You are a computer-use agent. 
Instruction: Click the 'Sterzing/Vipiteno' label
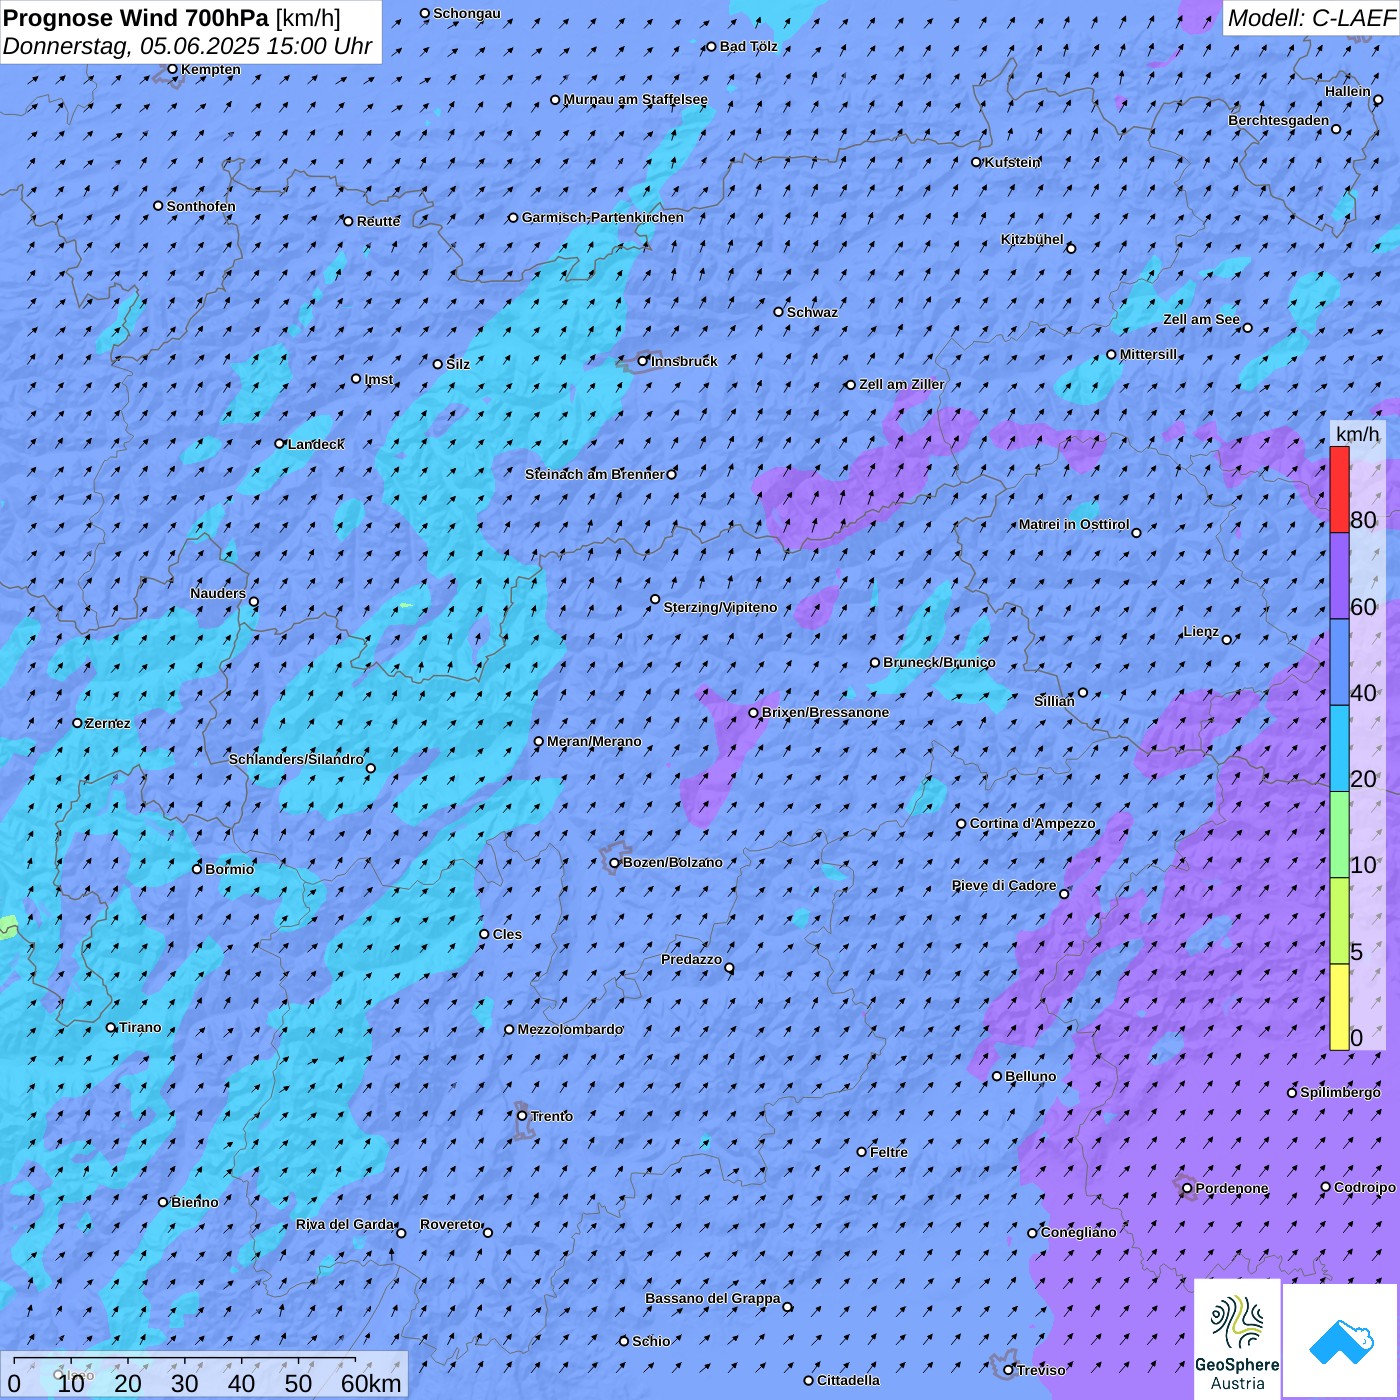[x=720, y=607]
